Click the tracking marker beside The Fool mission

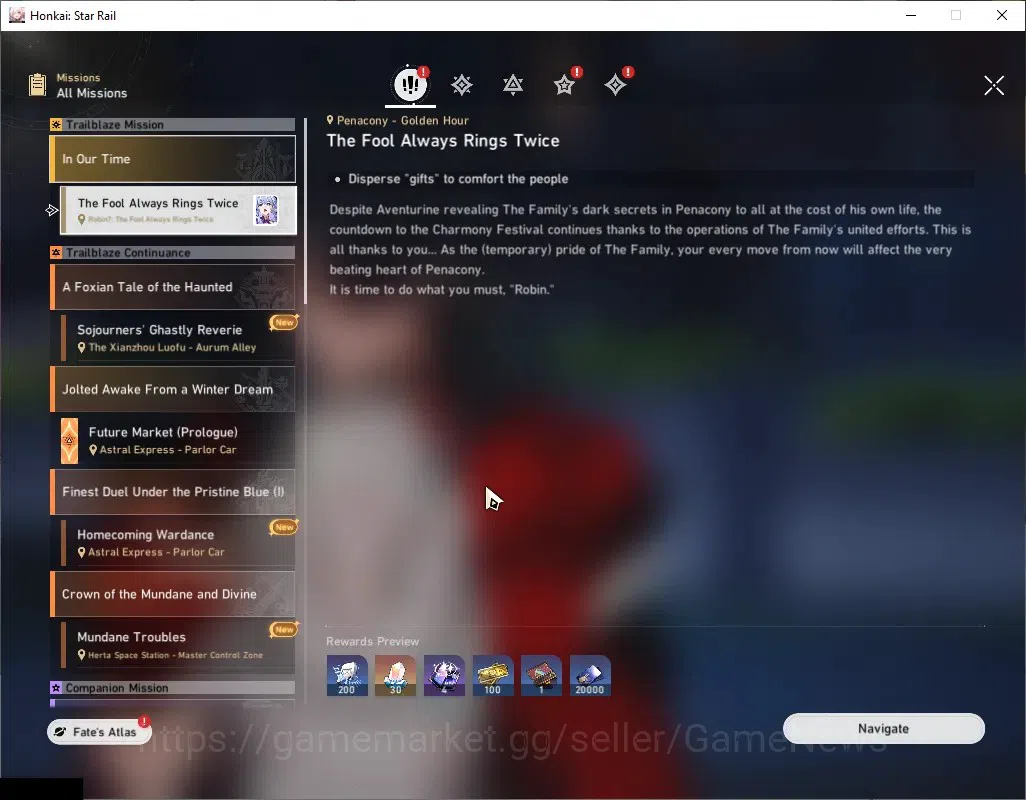tap(52, 210)
